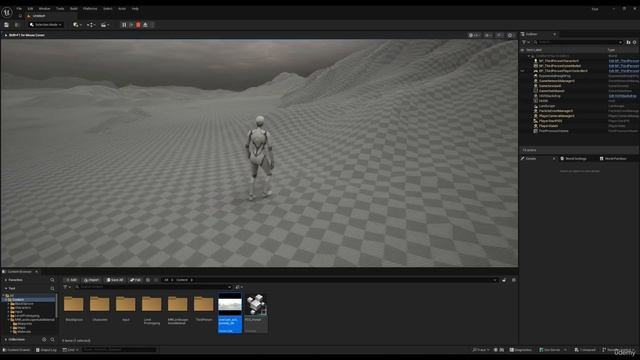Click the Outliner add folder icon
This screenshot has width=640, height=360.
click(628, 42)
